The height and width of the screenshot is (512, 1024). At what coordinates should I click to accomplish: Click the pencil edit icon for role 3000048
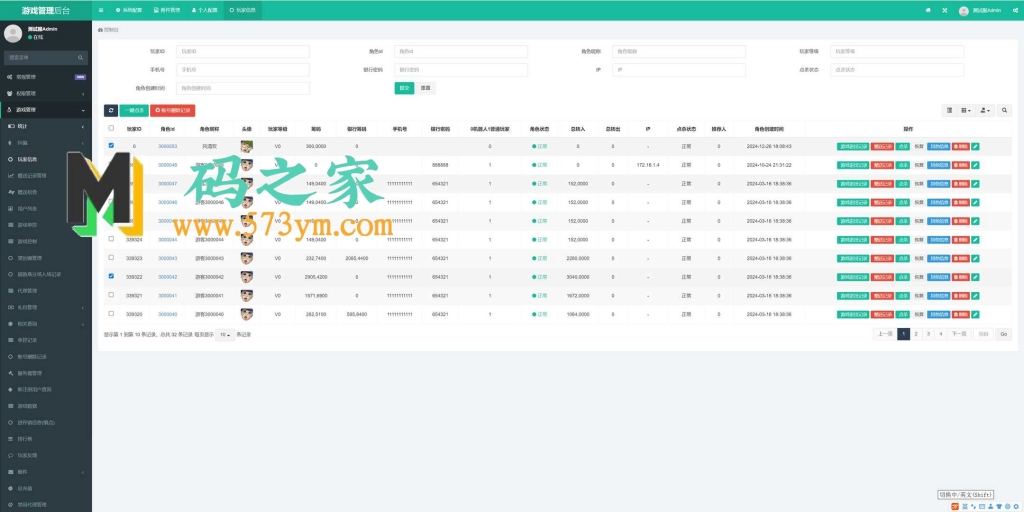(x=975, y=165)
